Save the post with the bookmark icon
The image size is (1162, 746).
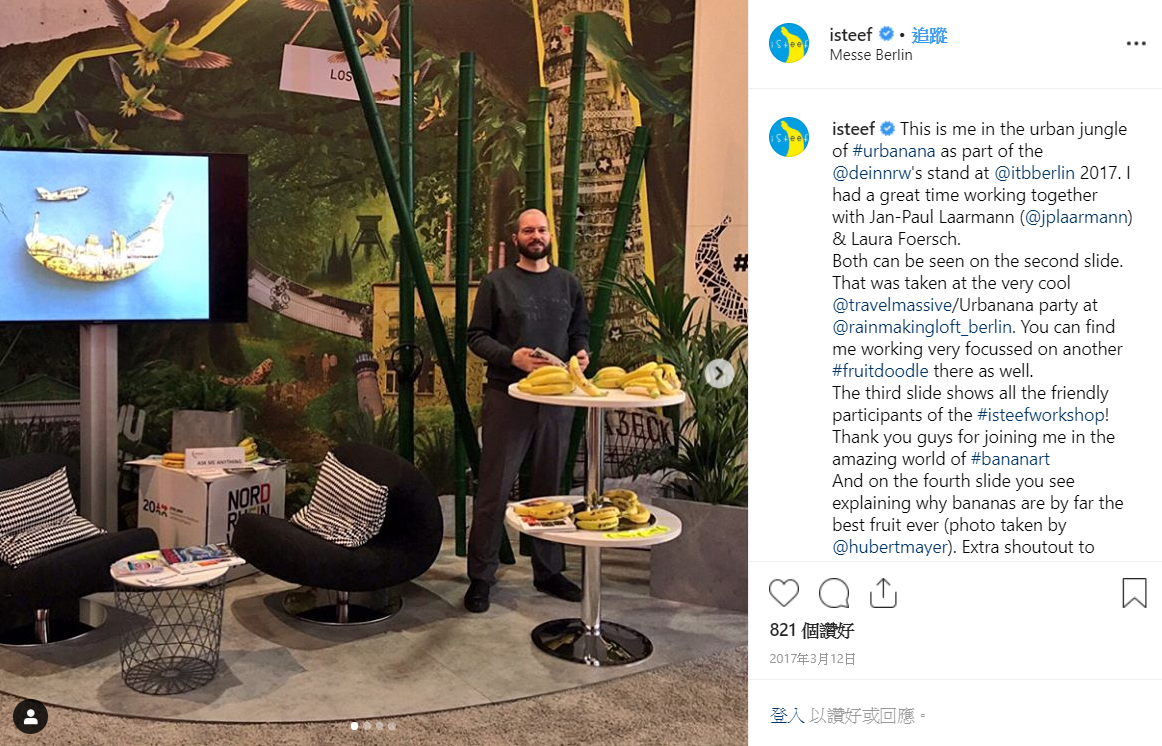[x=1134, y=593]
